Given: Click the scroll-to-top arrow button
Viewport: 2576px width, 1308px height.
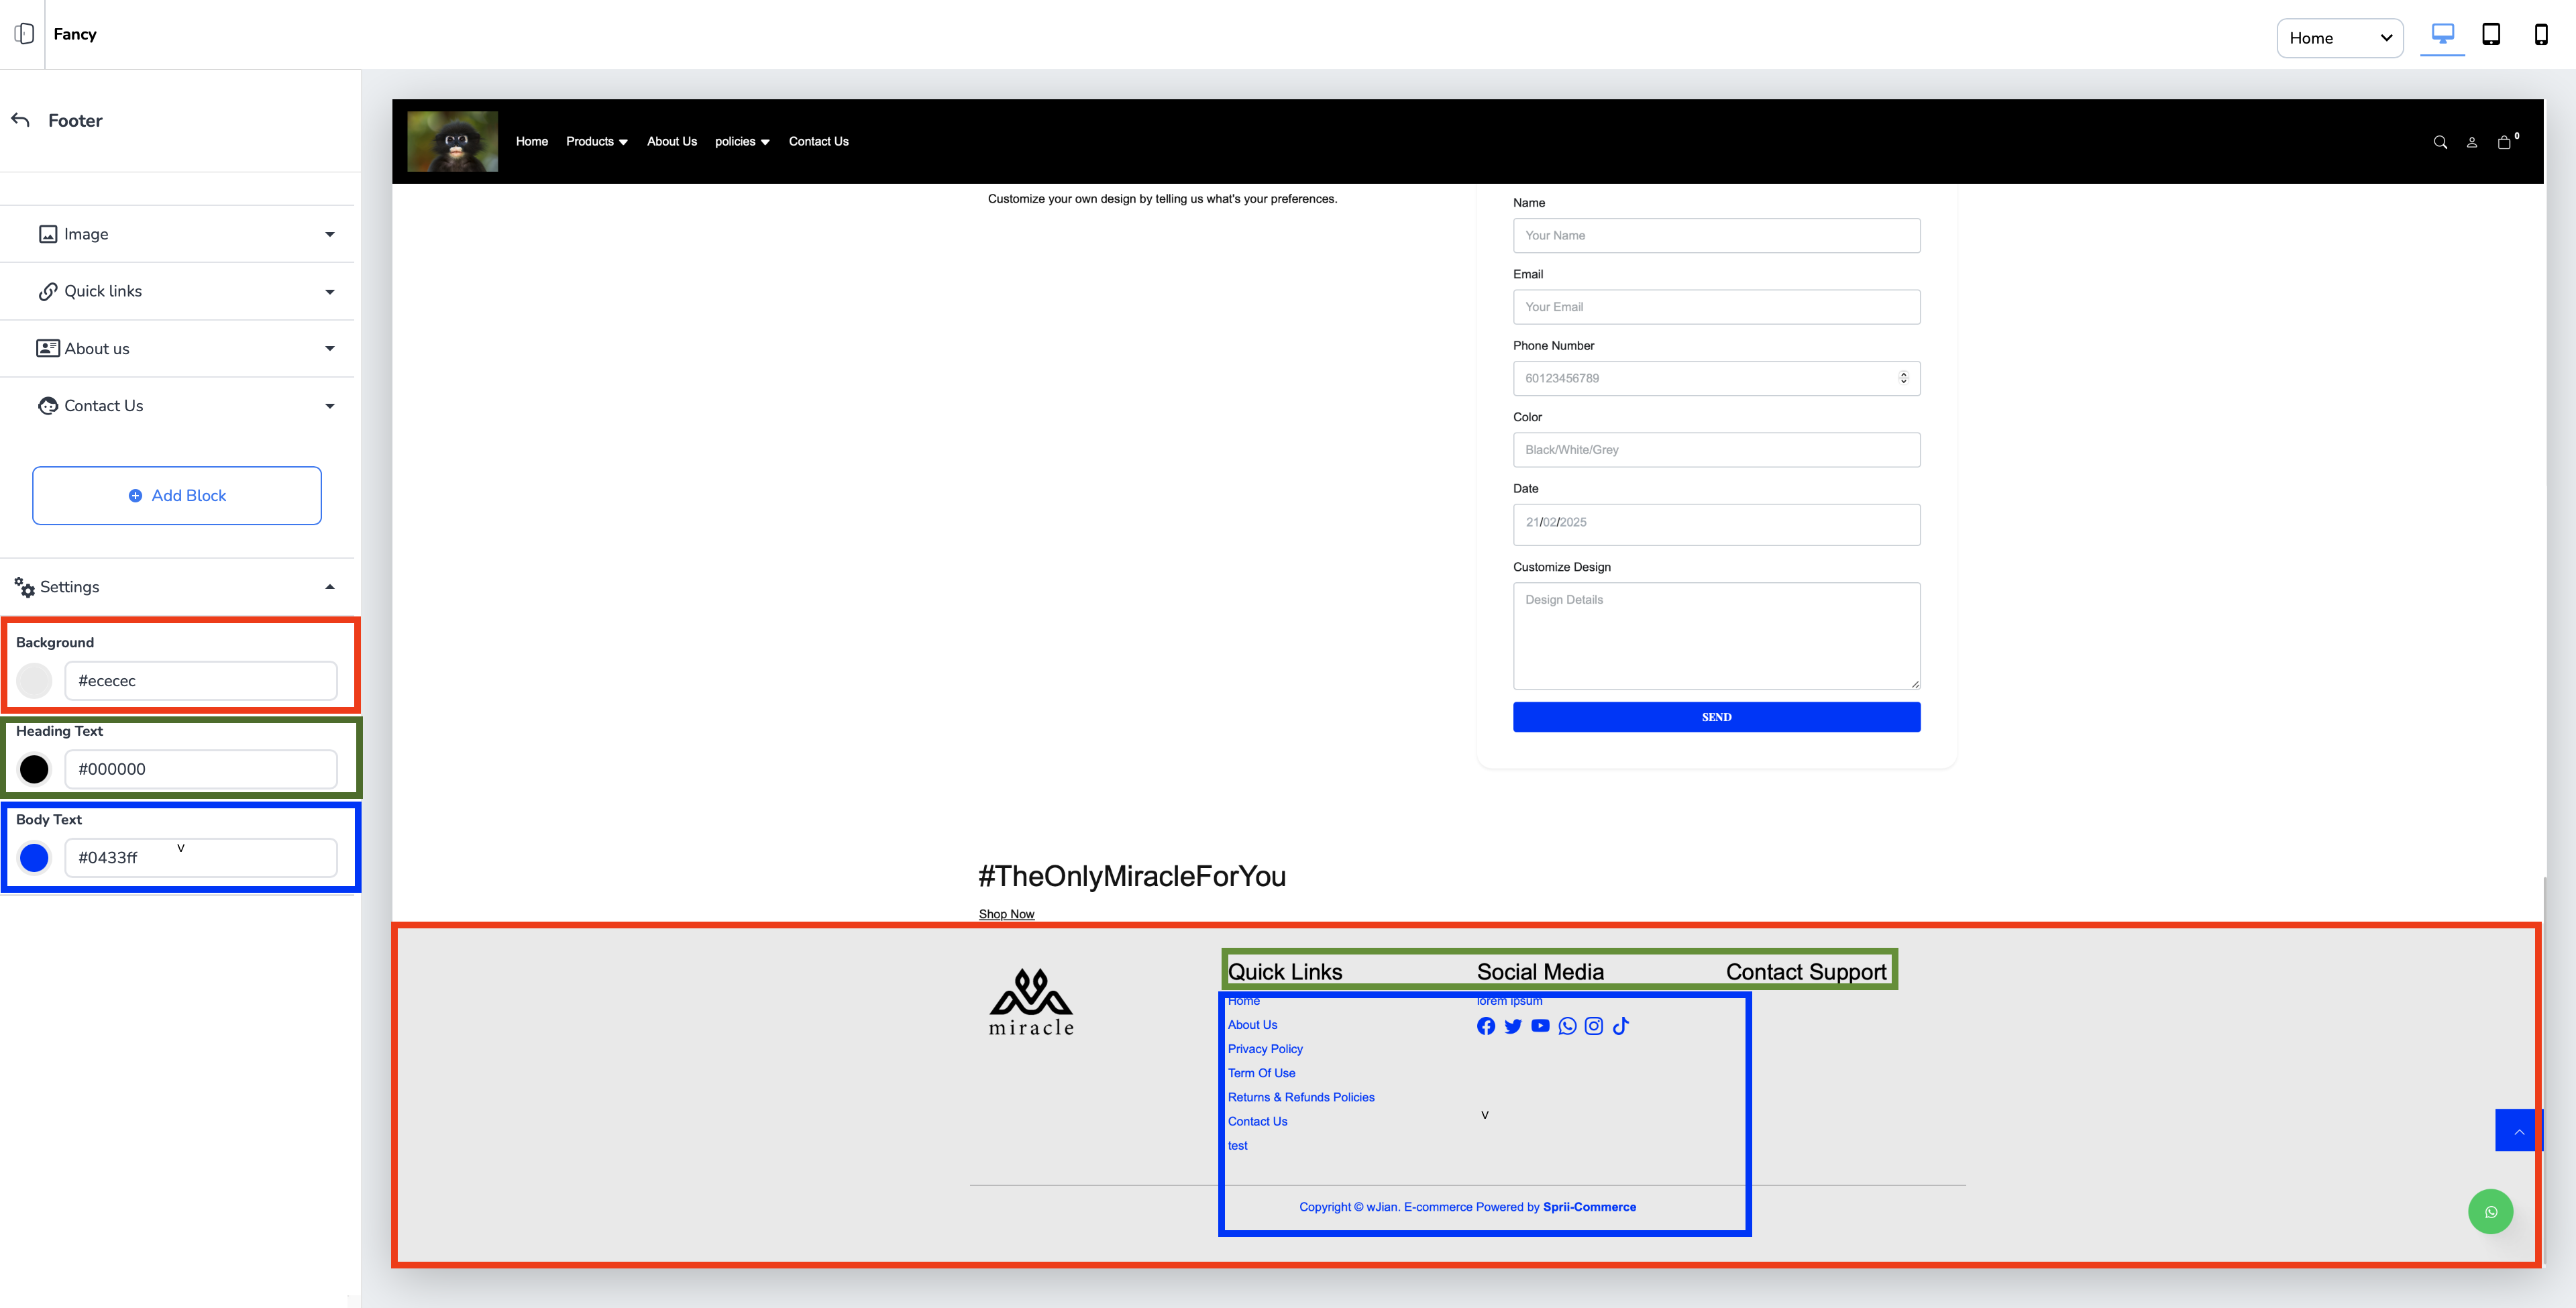Looking at the screenshot, I should (2518, 1131).
